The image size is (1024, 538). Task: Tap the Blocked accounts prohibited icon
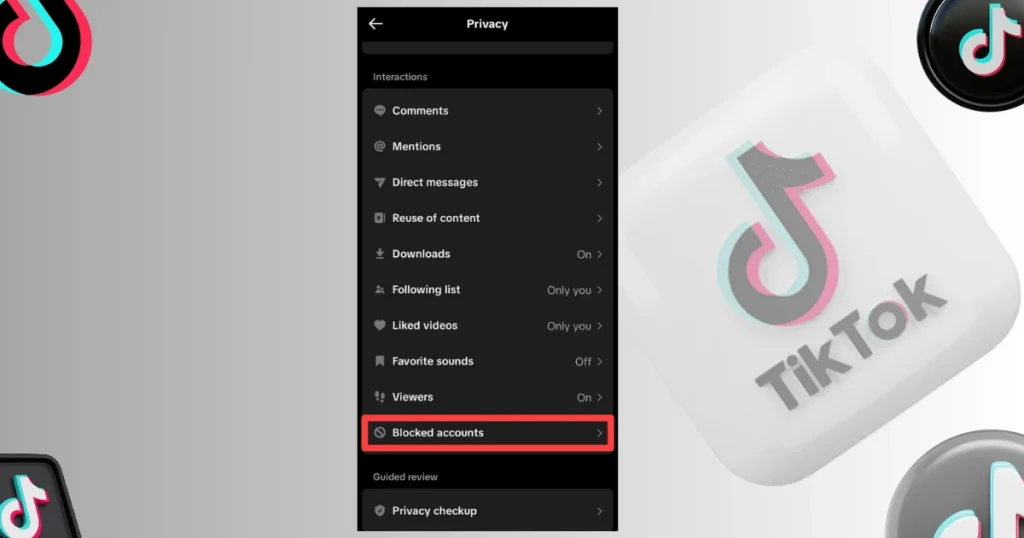tap(379, 432)
